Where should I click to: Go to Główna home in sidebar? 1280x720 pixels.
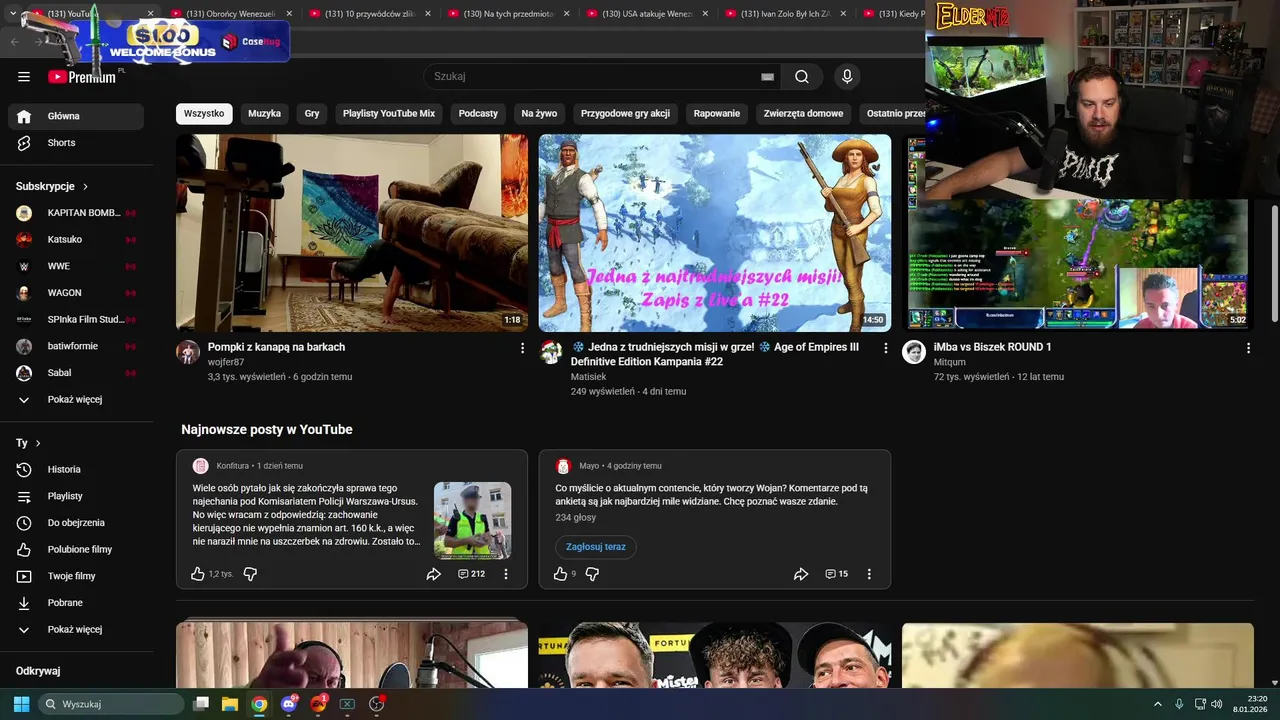tap(76, 116)
